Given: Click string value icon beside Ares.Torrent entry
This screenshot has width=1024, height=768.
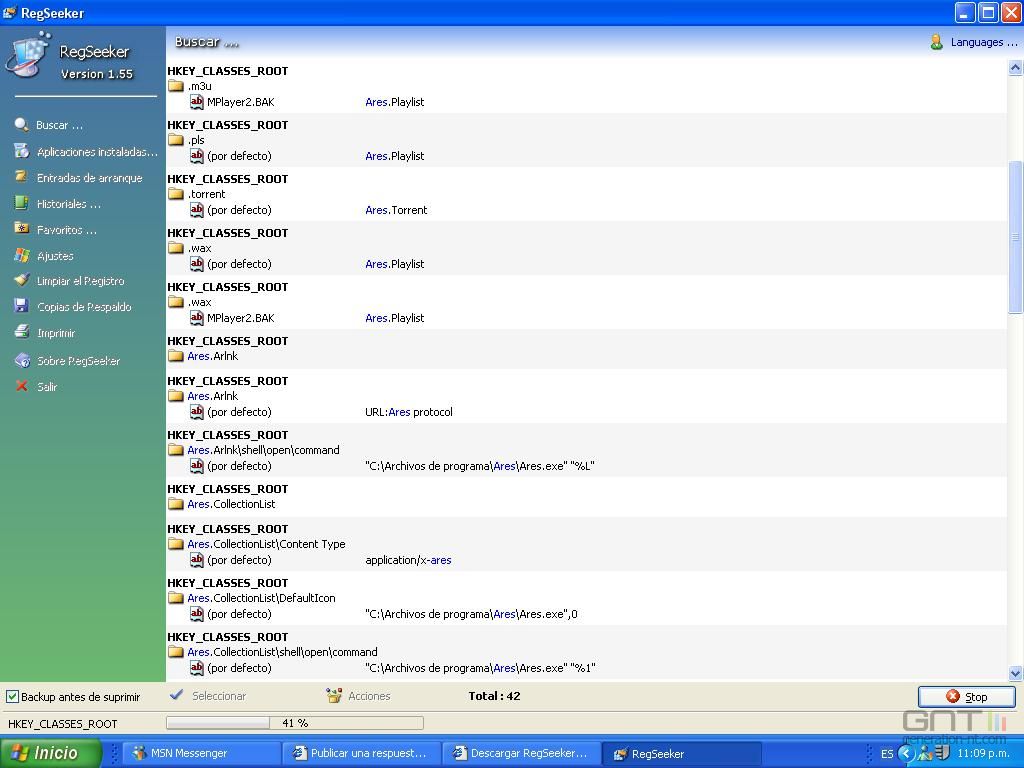Looking at the screenshot, I should [197, 210].
